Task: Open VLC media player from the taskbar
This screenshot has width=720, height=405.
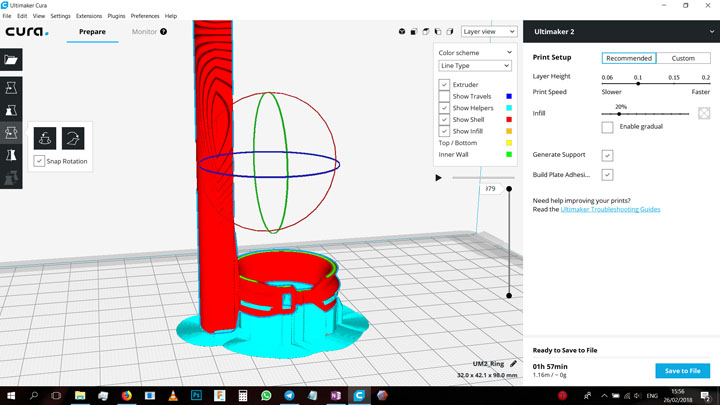Action: pos(173,395)
